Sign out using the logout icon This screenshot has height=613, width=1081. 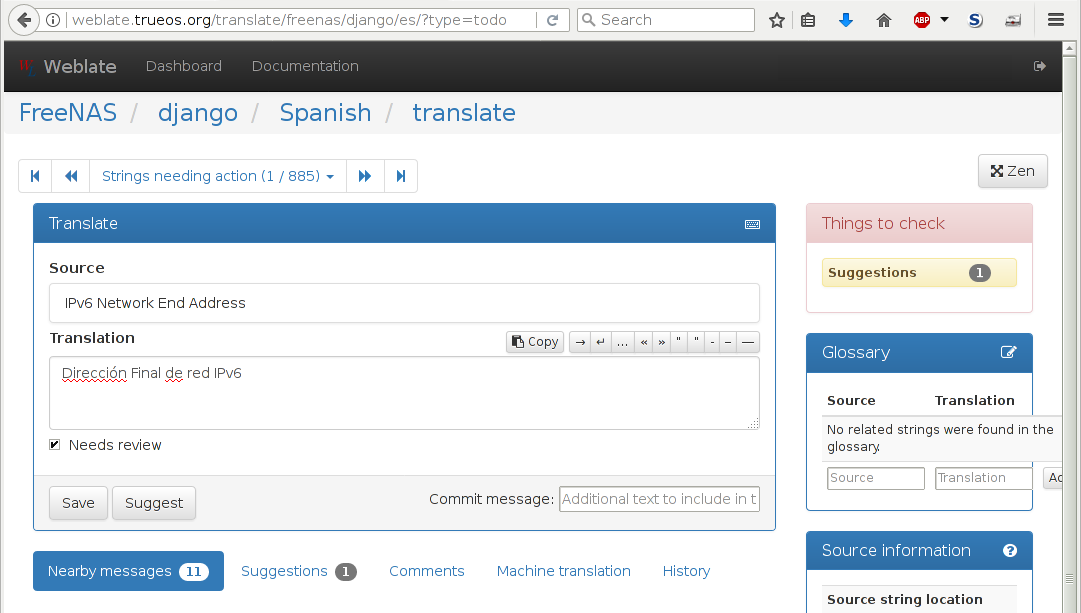click(x=1039, y=65)
